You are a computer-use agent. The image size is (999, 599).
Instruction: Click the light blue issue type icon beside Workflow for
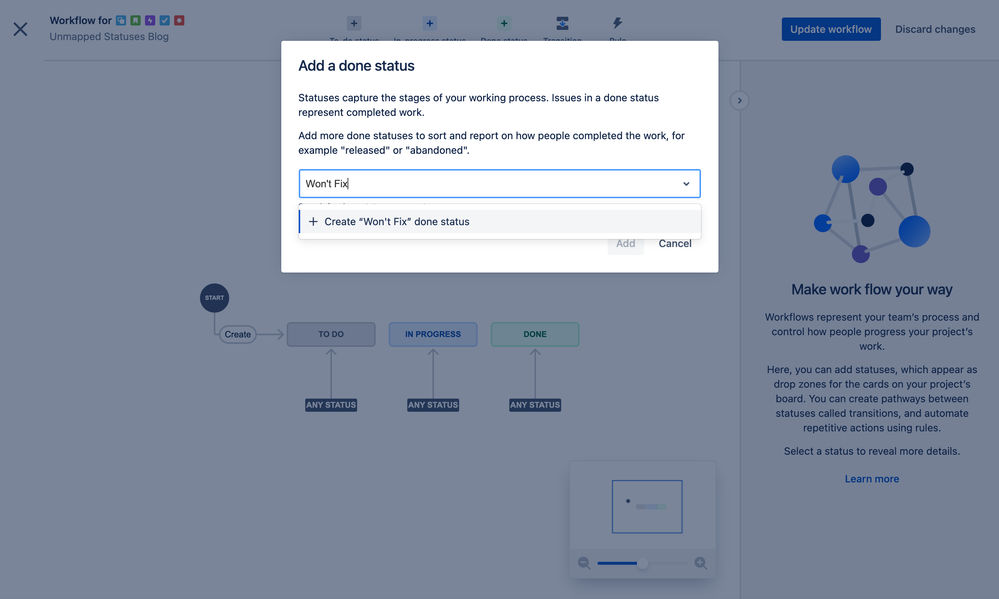(x=120, y=20)
